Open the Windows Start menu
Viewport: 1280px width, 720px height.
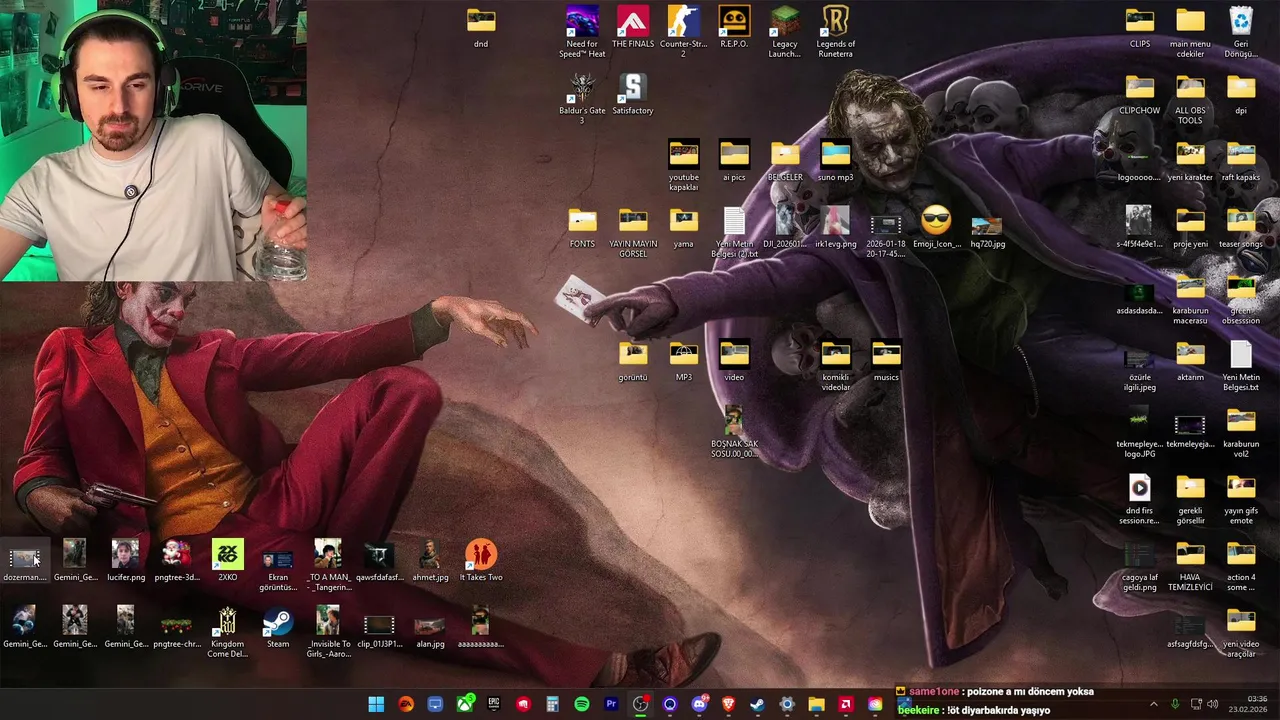pyautogui.click(x=376, y=705)
